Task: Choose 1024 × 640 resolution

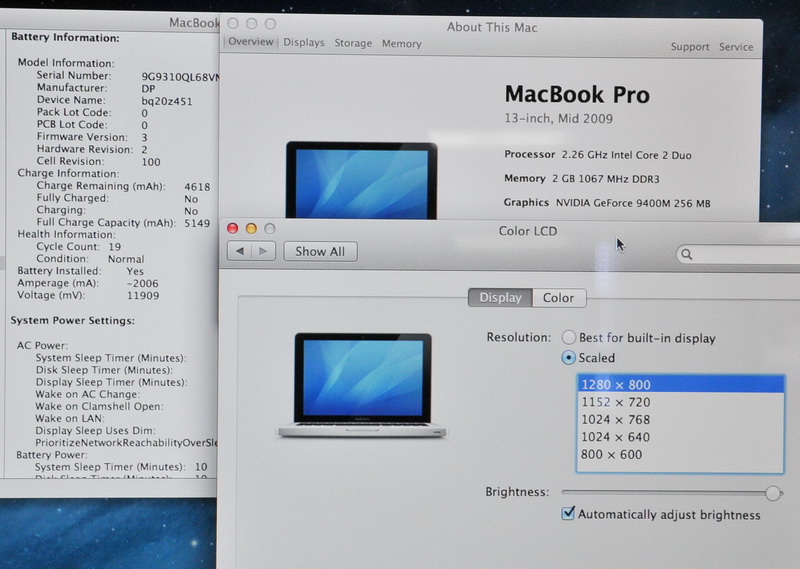Action: click(680, 437)
